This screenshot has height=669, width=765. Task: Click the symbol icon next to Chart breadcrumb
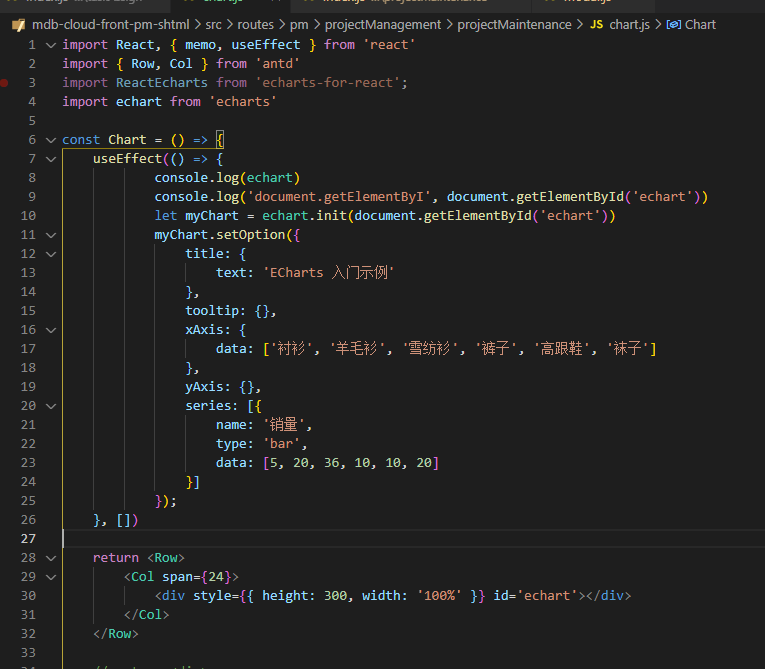tap(674, 24)
